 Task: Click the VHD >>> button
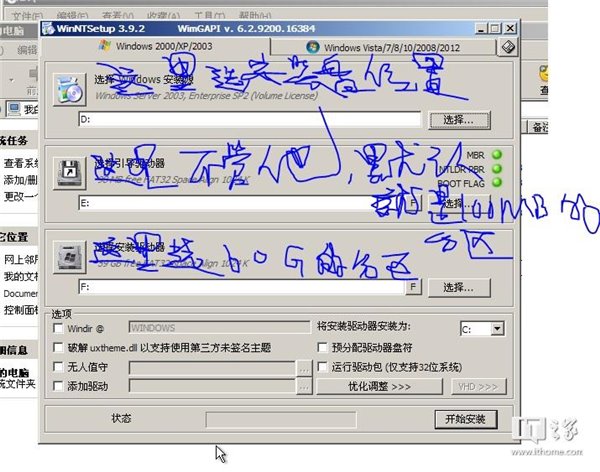click(478, 386)
